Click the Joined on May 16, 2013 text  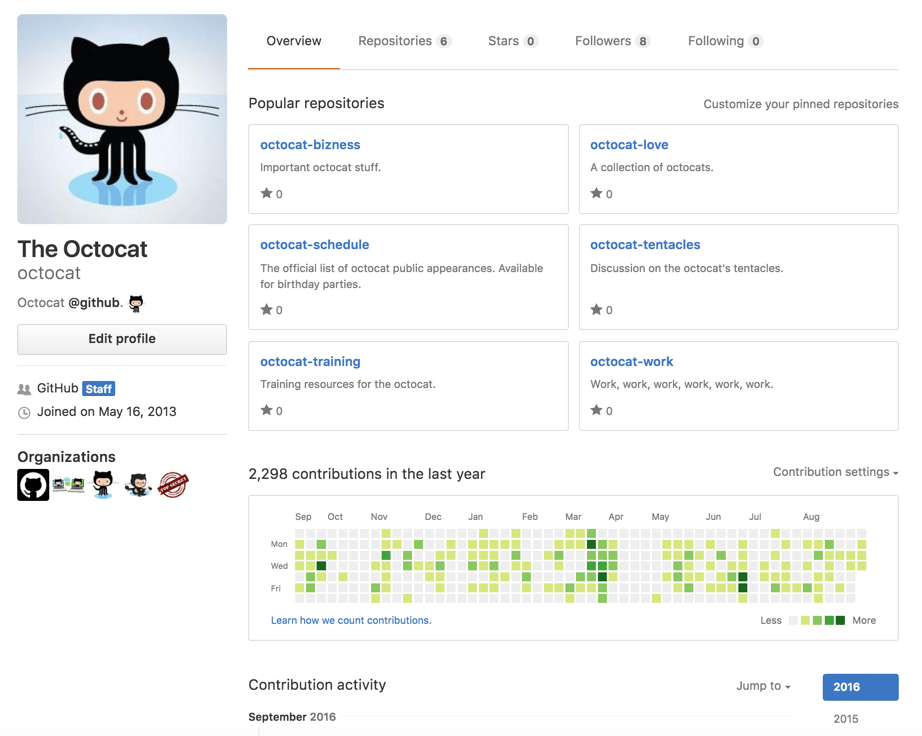(x=106, y=412)
